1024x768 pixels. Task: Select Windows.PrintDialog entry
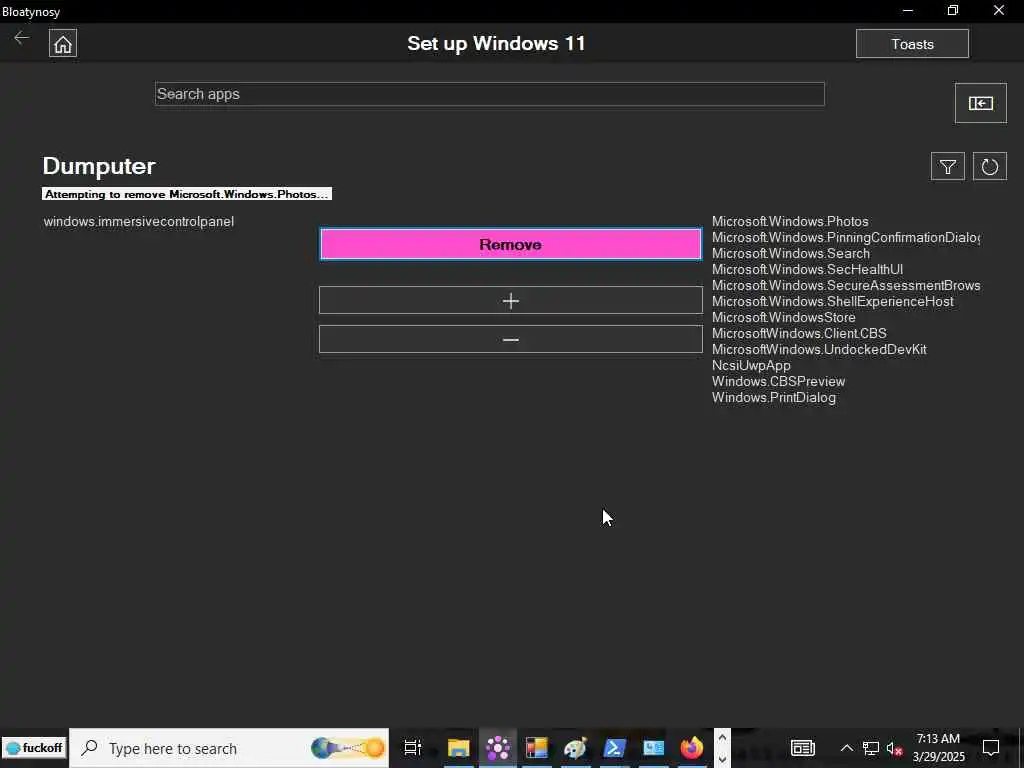click(774, 397)
